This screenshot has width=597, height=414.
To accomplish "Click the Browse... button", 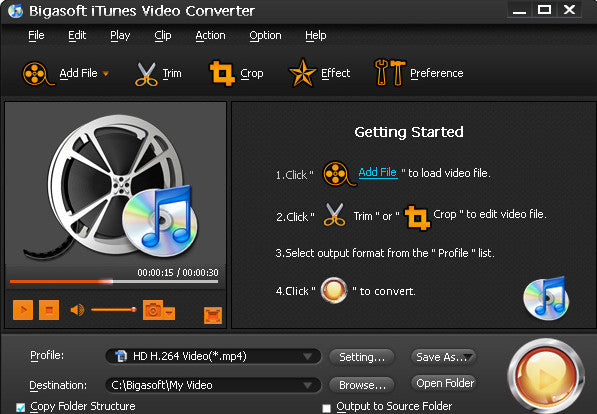I will click(x=361, y=385).
